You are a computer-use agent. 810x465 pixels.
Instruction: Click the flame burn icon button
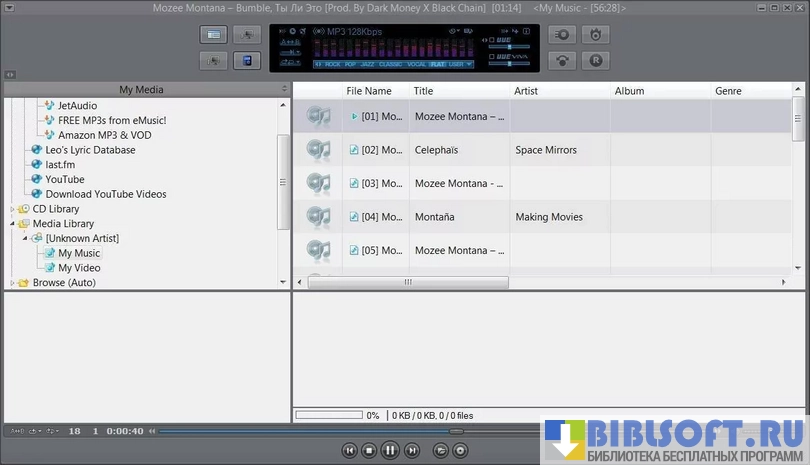coord(596,34)
